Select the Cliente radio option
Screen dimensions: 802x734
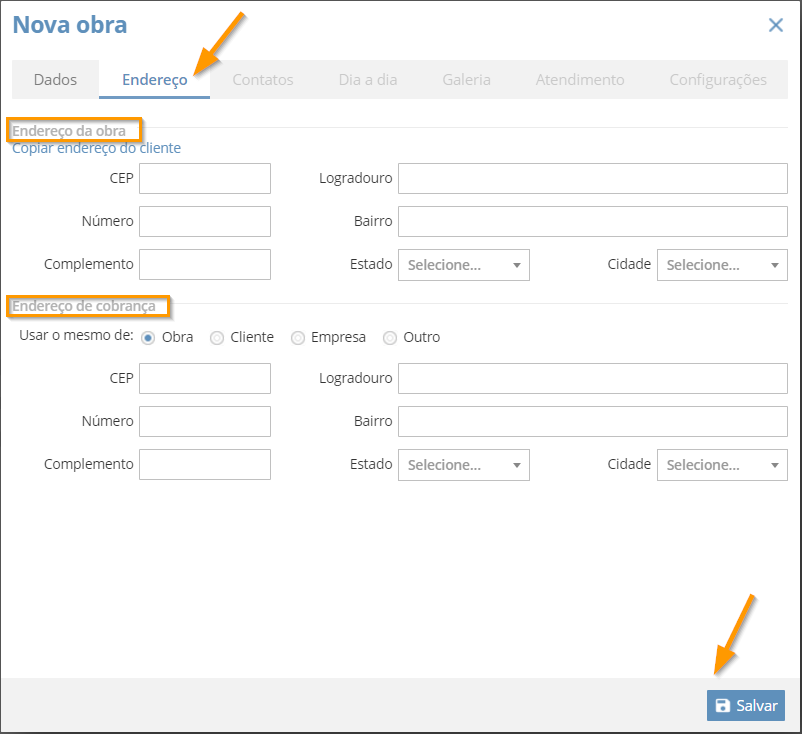click(217, 338)
